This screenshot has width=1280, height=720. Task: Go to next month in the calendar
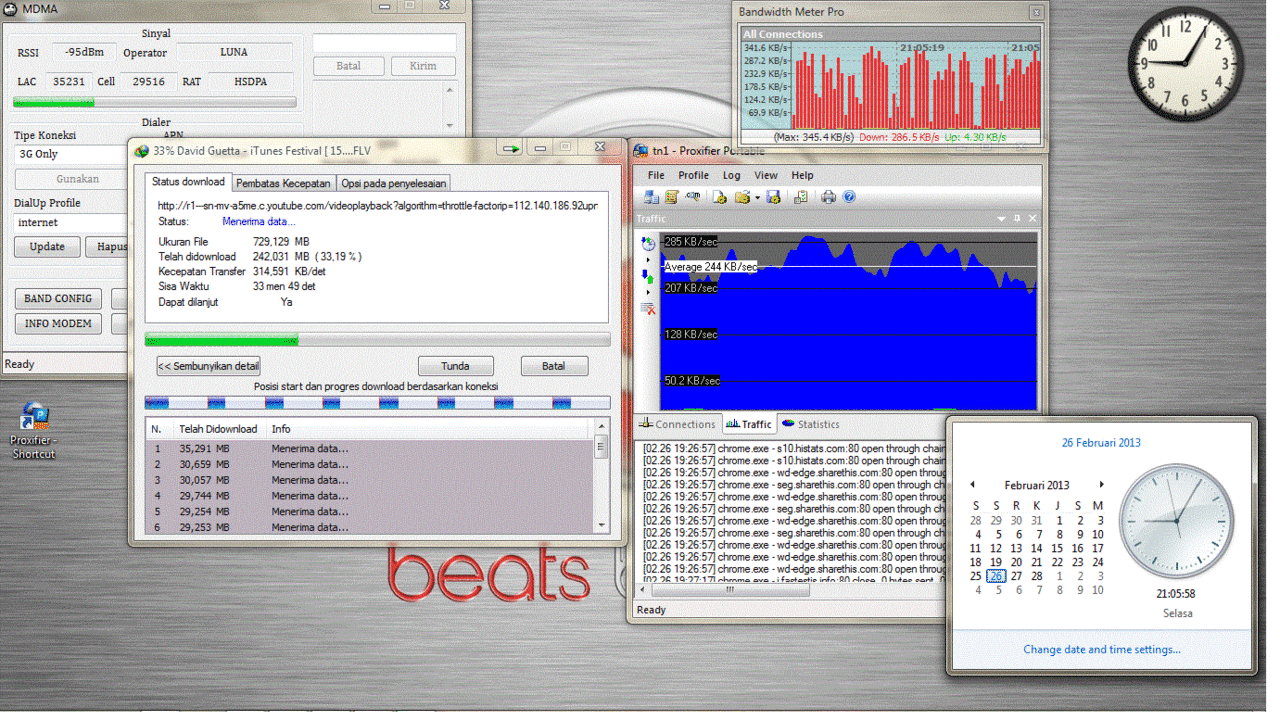point(1101,485)
